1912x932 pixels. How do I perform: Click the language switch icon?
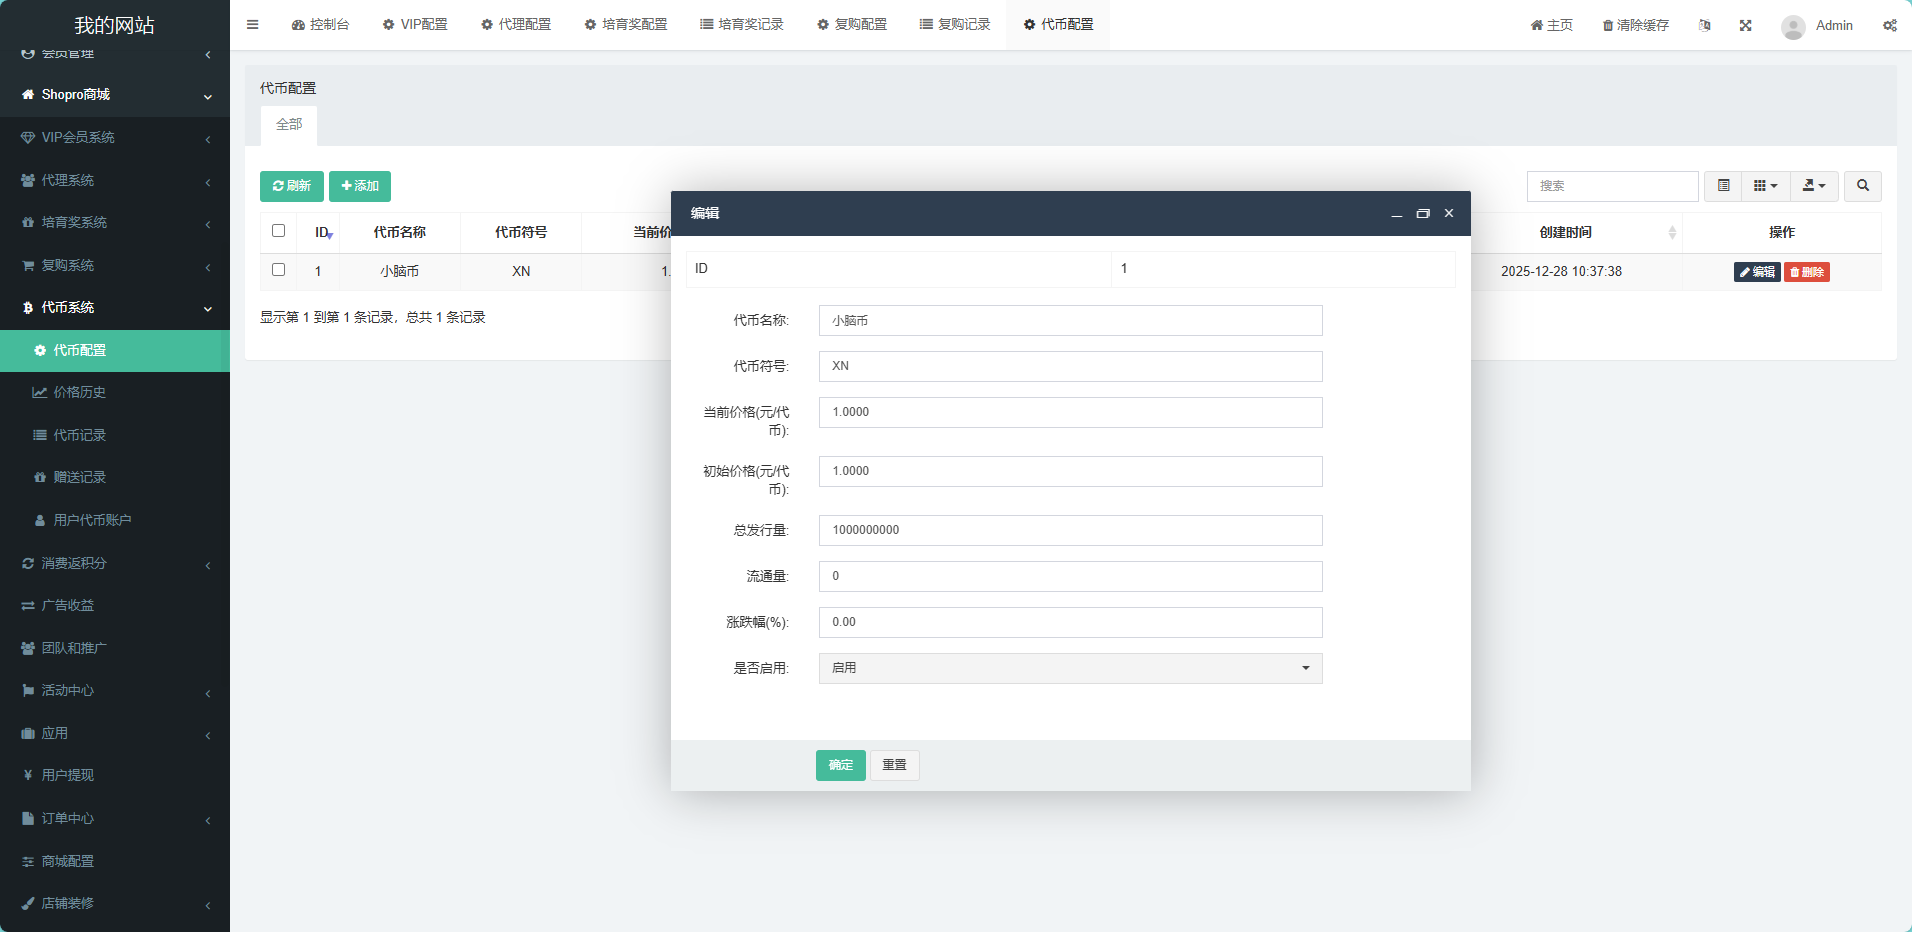[1704, 25]
